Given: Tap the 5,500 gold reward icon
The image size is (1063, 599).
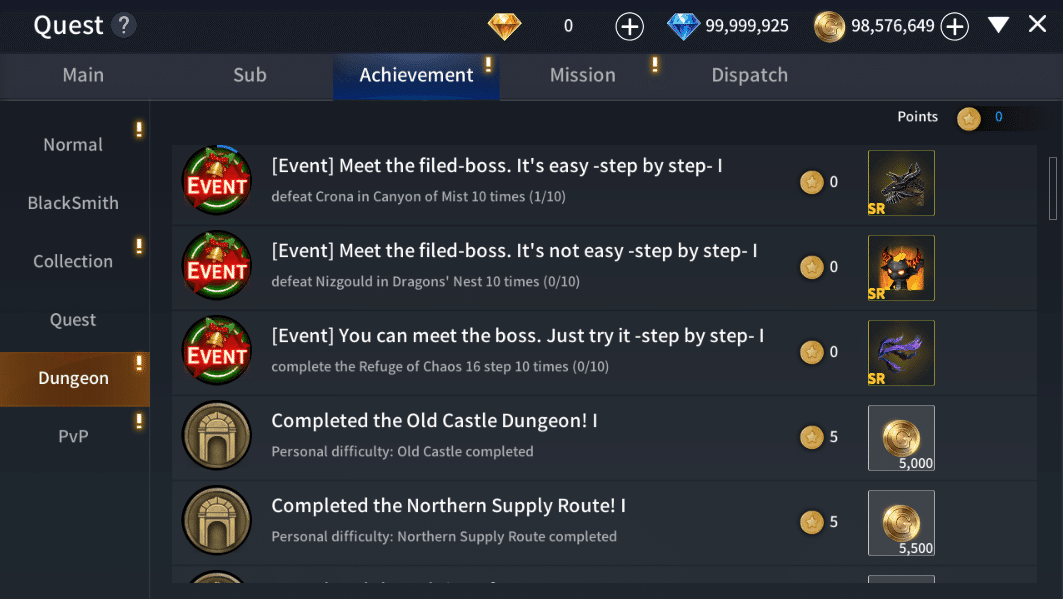Looking at the screenshot, I should coord(901,523).
